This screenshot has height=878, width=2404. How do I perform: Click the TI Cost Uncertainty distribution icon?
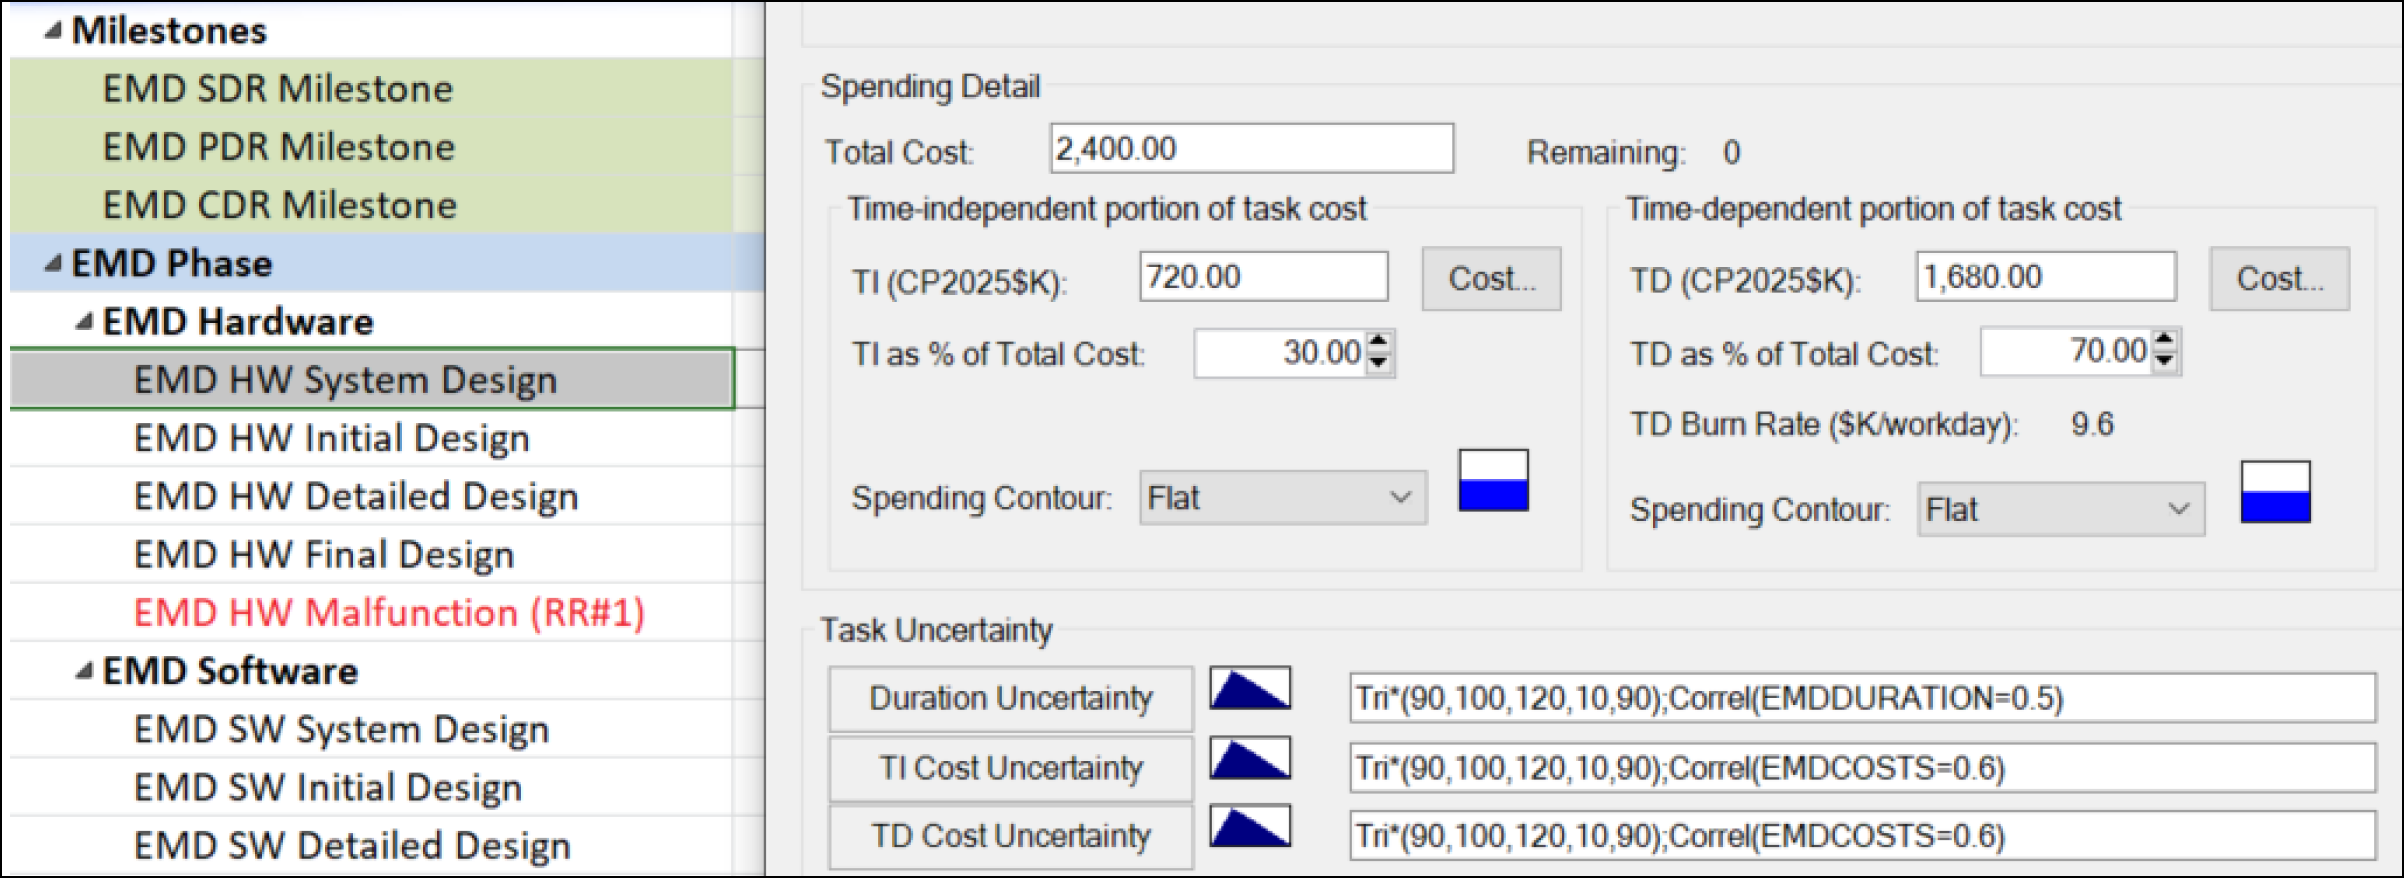point(1249,758)
